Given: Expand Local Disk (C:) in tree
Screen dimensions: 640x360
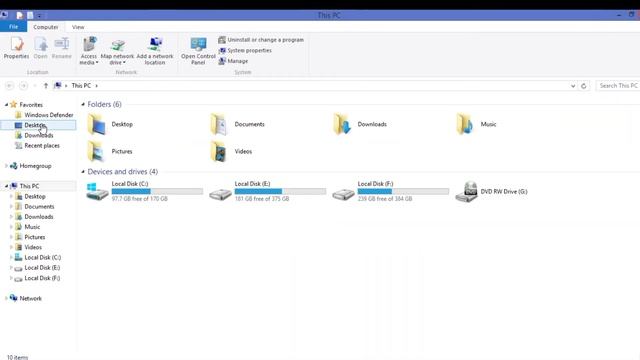Looking at the screenshot, I should [11, 258].
